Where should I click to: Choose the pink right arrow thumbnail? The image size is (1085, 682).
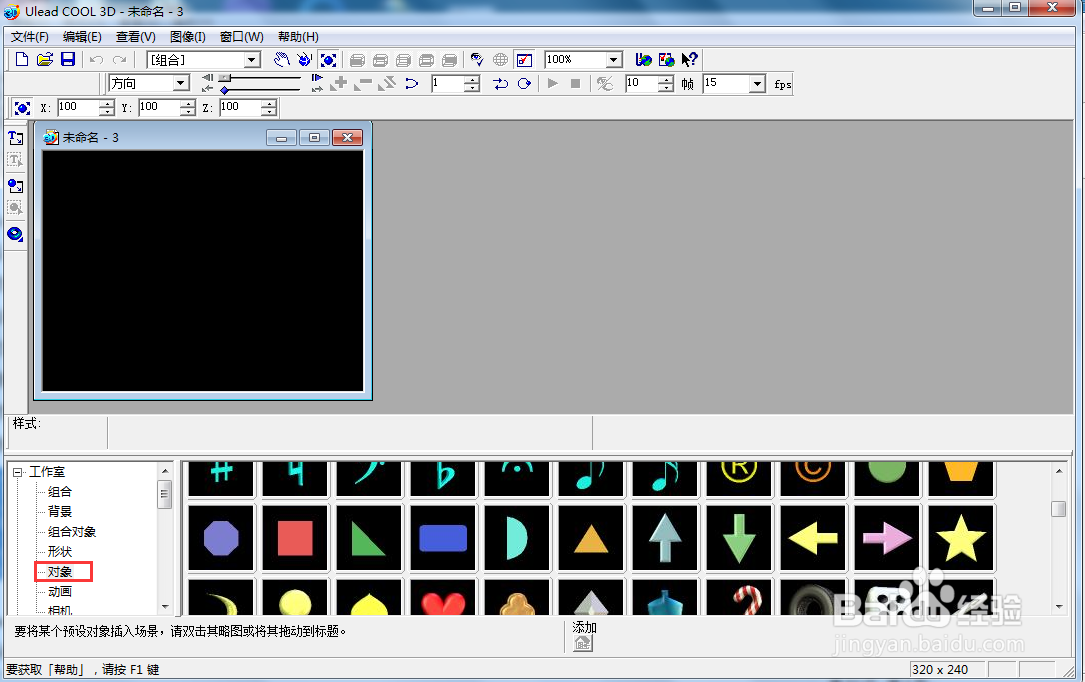(887, 538)
